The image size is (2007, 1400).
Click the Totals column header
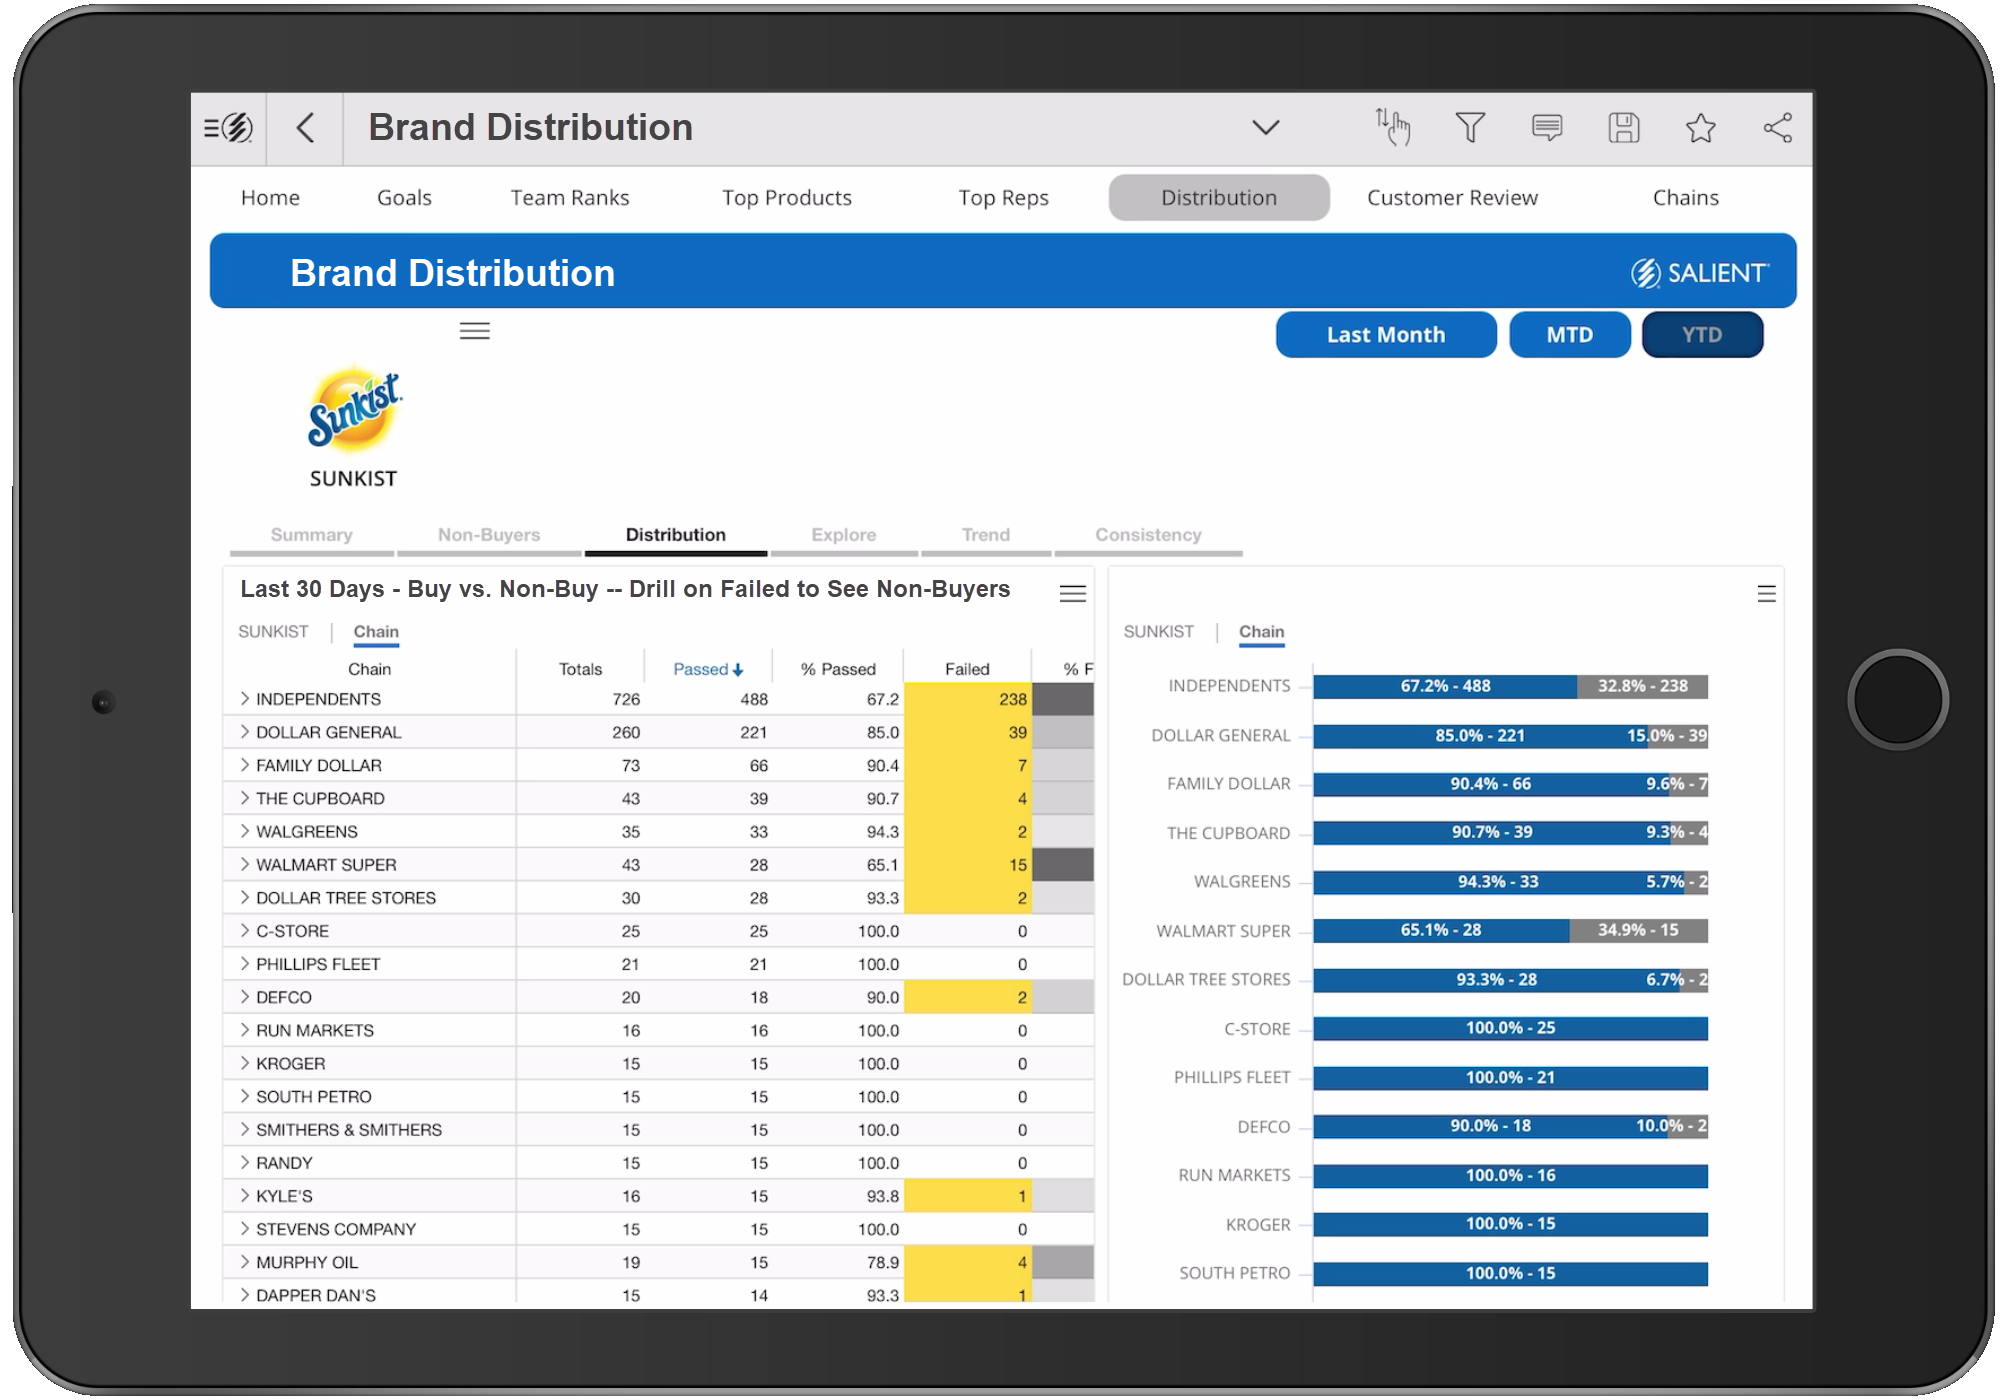[x=580, y=669]
